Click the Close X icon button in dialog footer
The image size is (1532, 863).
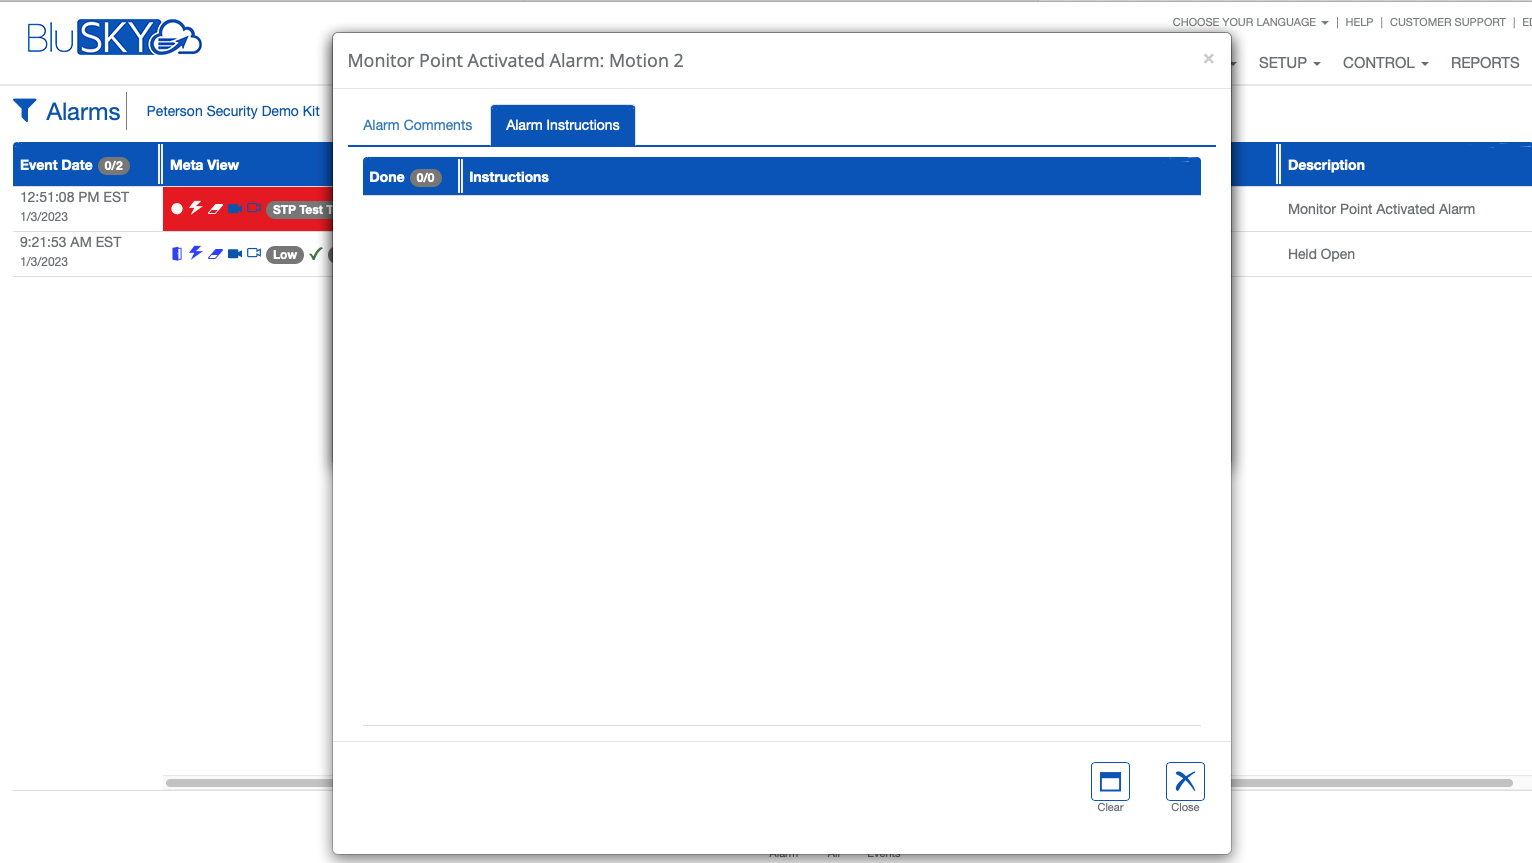click(x=1185, y=782)
